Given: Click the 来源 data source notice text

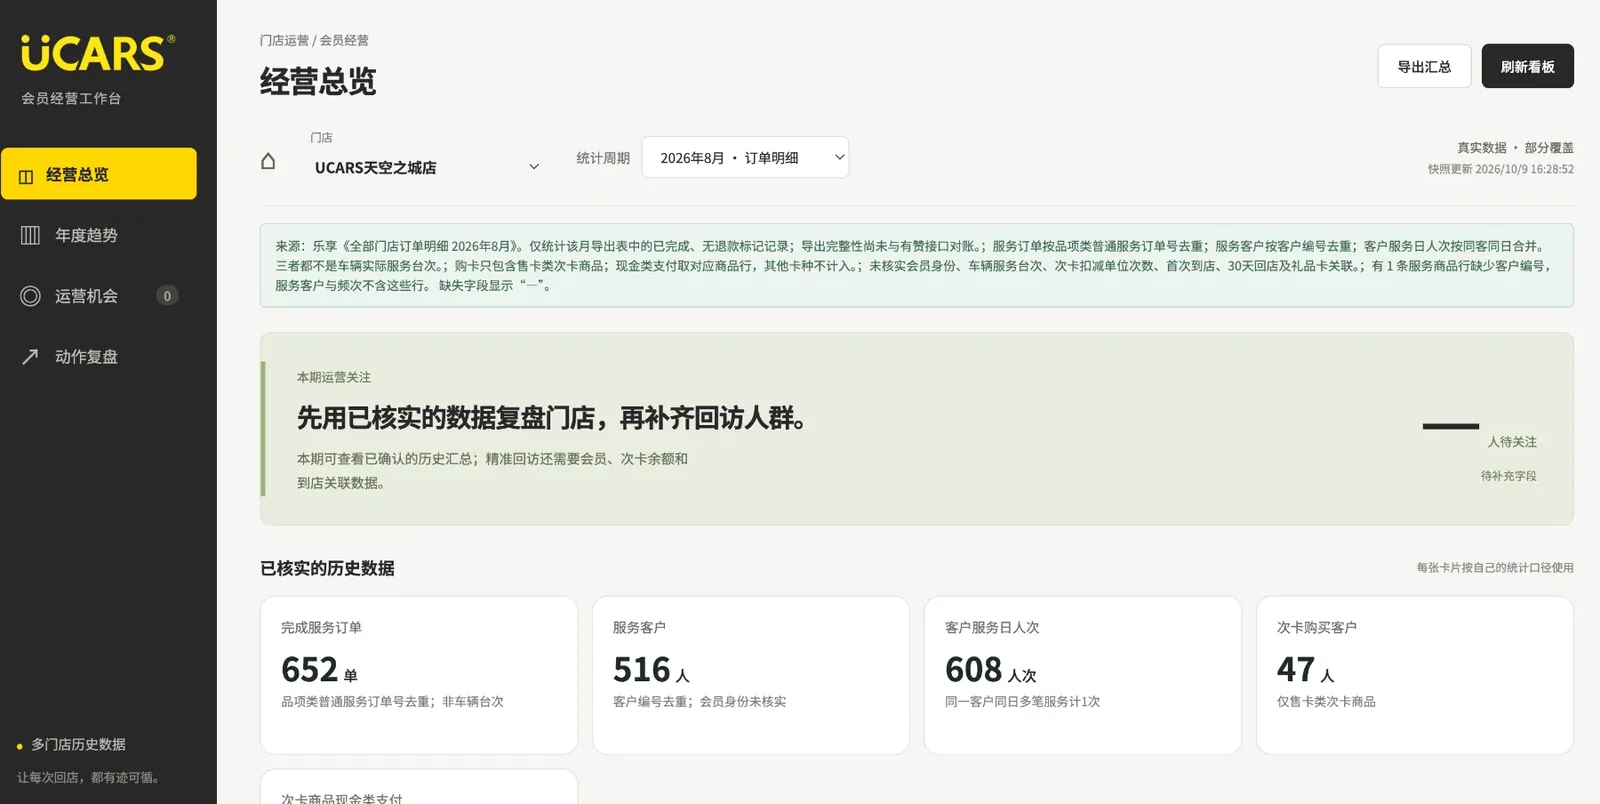Looking at the screenshot, I should [x=916, y=265].
